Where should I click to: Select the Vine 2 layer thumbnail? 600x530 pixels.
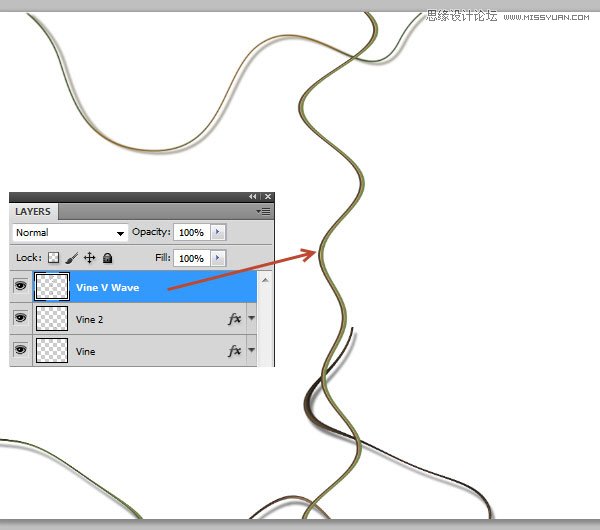[x=52, y=318]
